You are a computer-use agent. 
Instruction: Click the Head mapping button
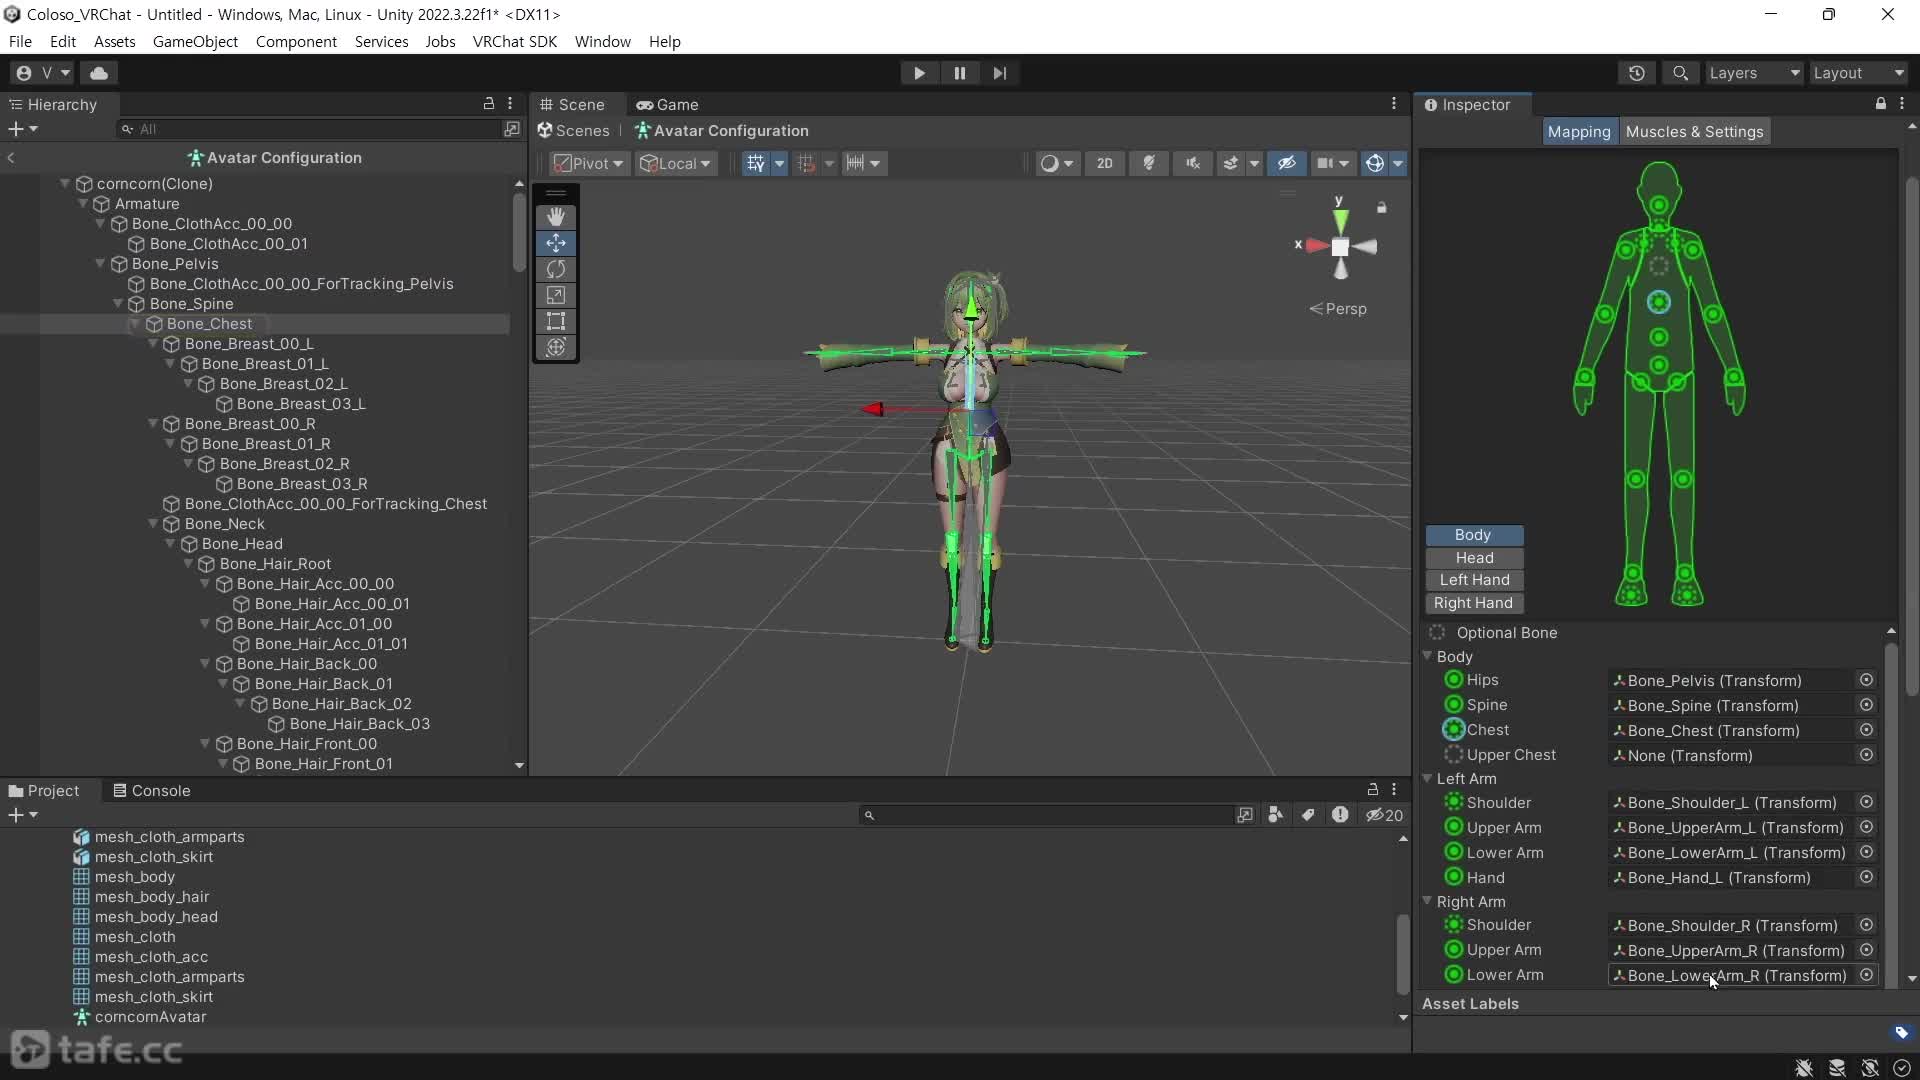pyautogui.click(x=1474, y=558)
